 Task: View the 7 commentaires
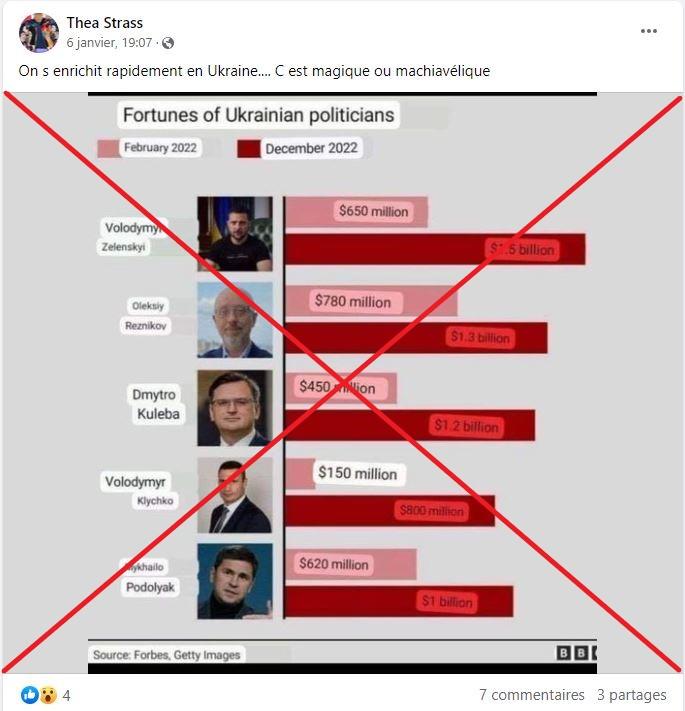click(531, 695)
